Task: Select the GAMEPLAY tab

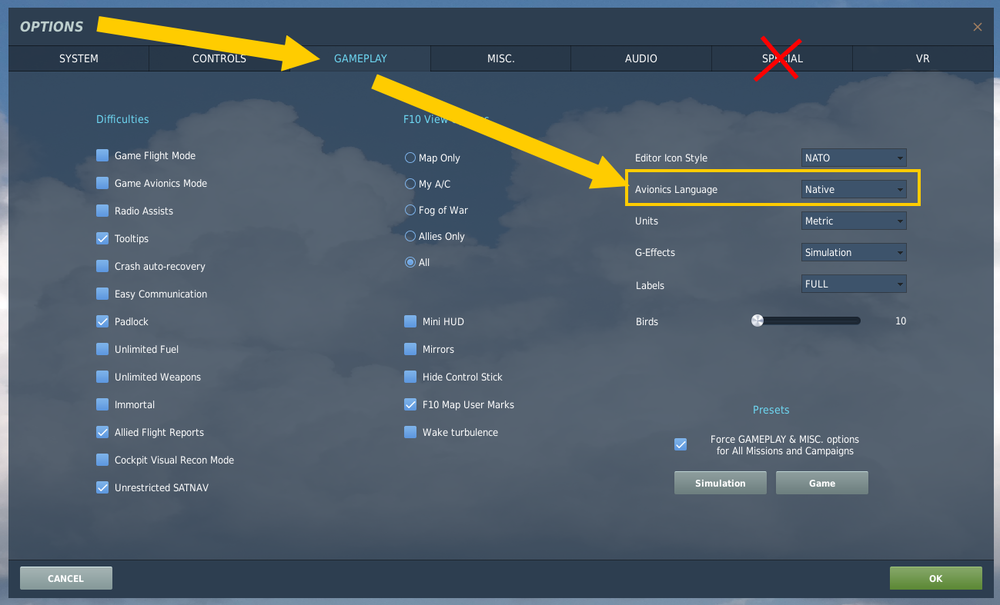Action: (360, 59)
